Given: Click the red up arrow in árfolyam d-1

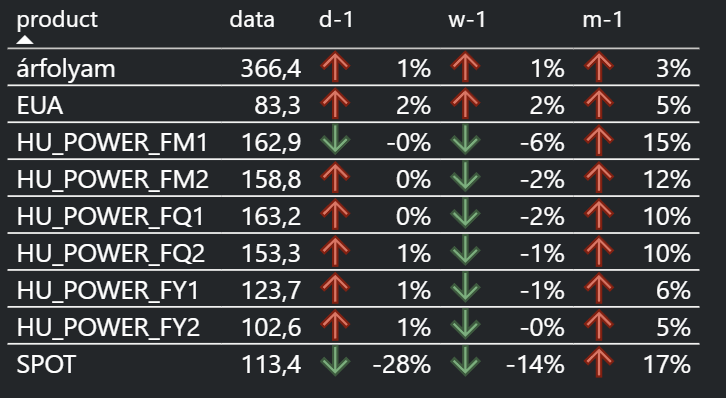Looking at the screenshot, I should pos(335,67).
